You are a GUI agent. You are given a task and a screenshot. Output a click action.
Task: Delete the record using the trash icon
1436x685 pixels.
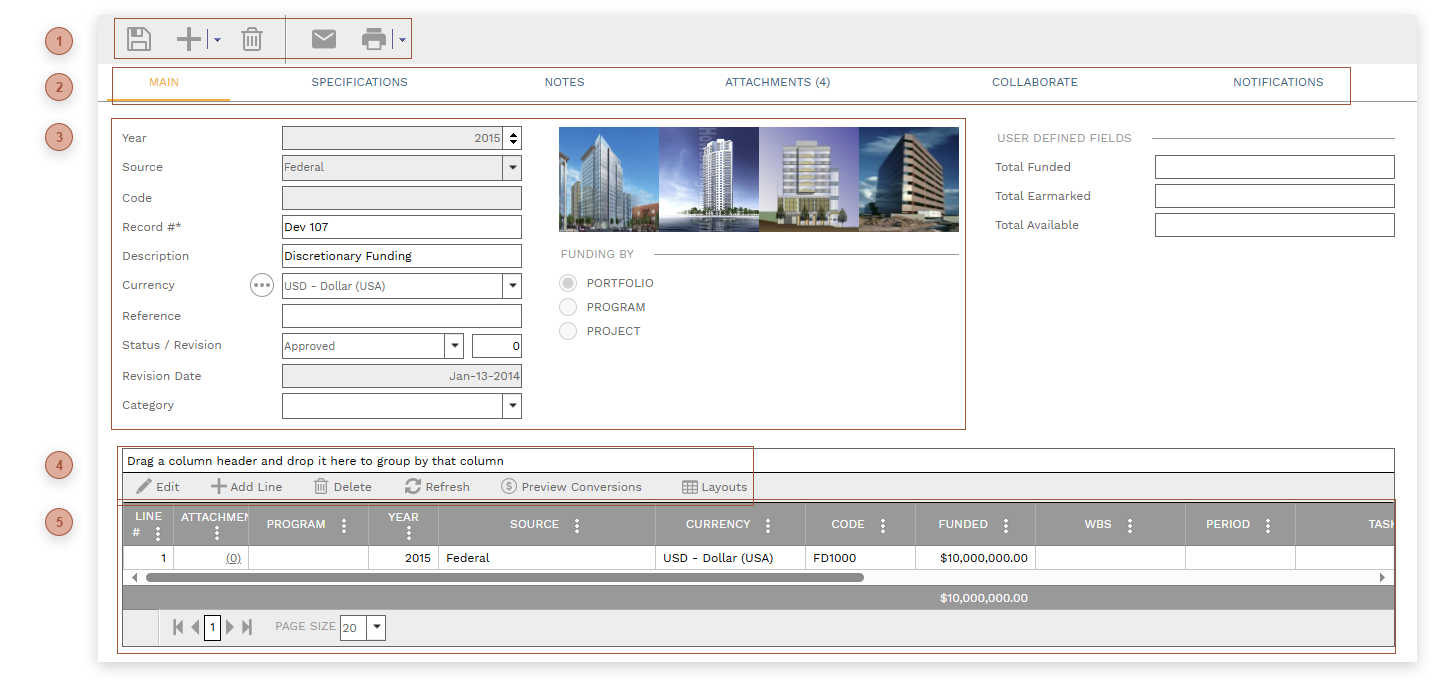(252, 39)
